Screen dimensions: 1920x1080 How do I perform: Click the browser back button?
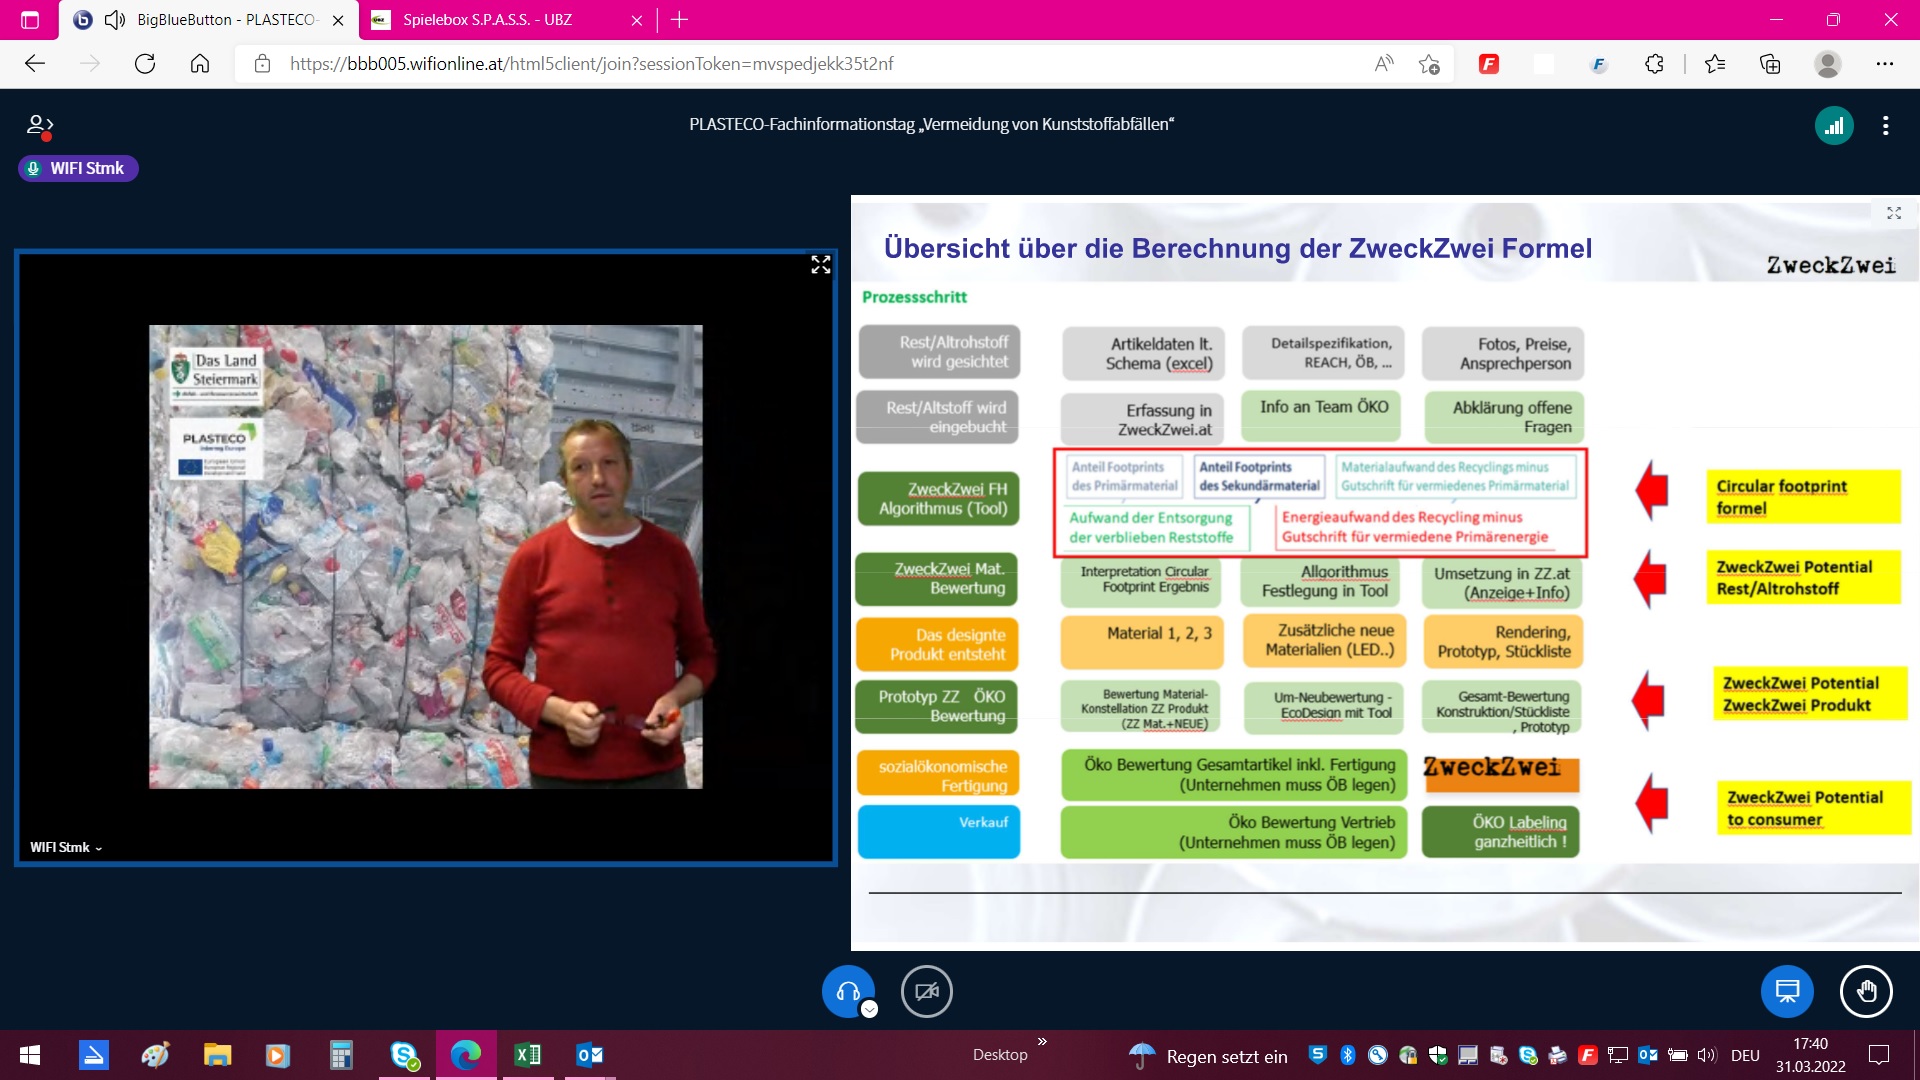pos(35,64)
